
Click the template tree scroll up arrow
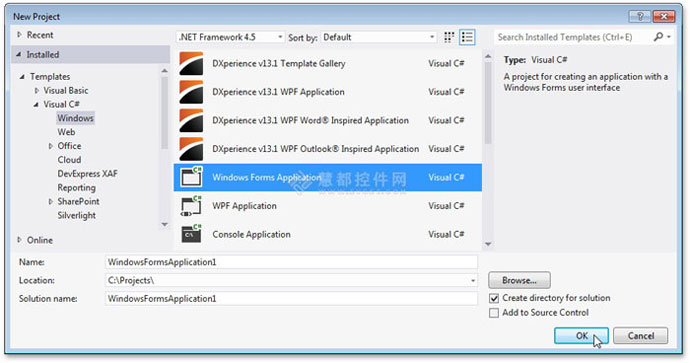(x=165, y=70)
